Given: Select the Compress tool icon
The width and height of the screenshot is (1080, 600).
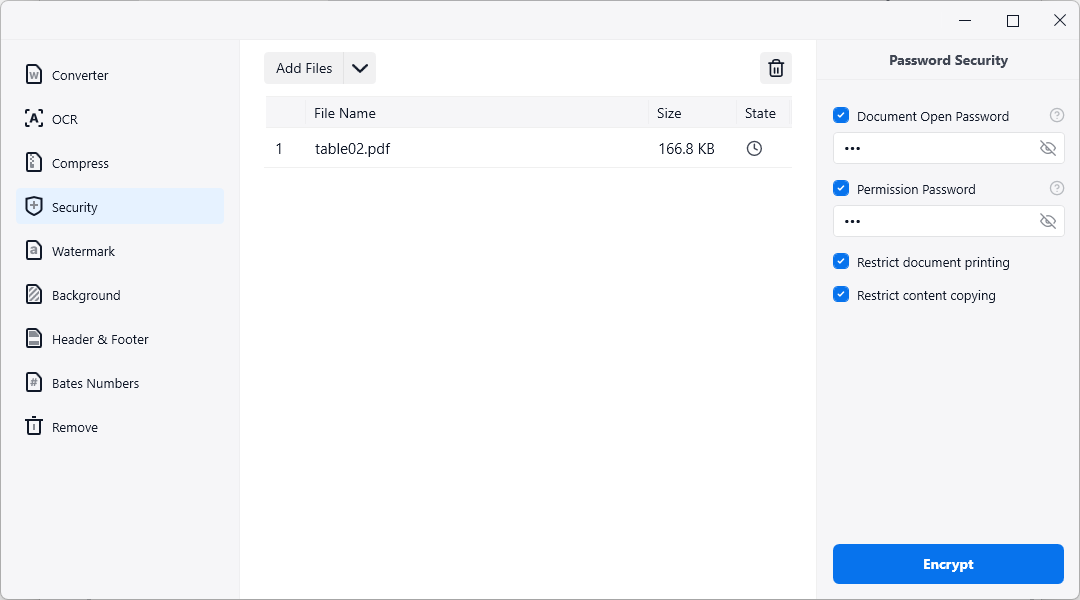Looking at the screenshot, I should tap(34, 163).
